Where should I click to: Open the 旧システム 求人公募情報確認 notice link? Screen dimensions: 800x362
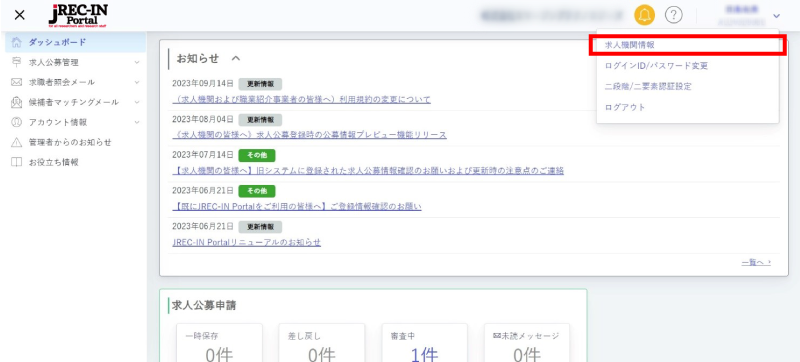[x=368, y=171]
